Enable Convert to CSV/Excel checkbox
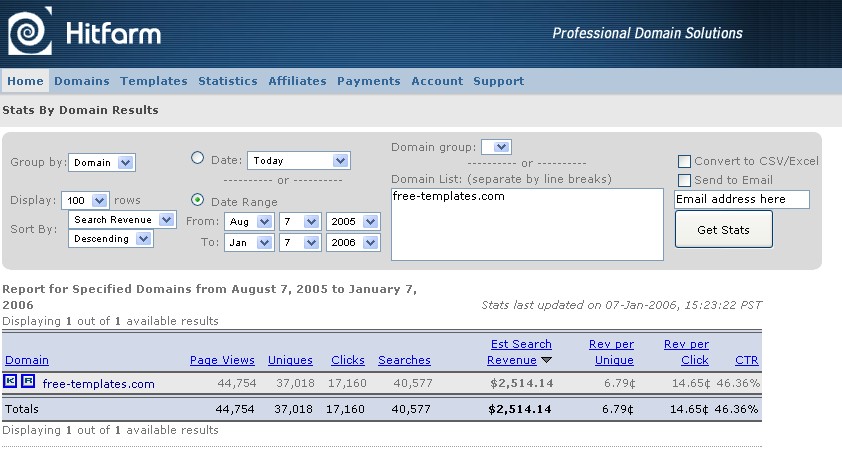This screenshot has width=842, height=451. [x=684, y=162]
